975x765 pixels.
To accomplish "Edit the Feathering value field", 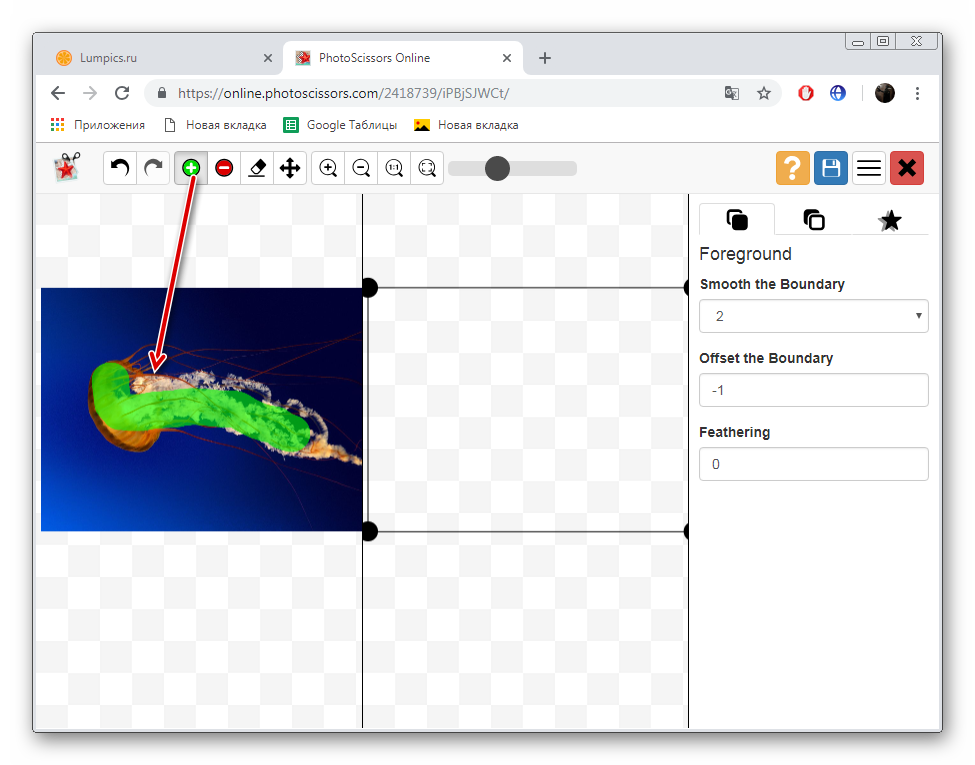I will click(x=813, y=464).
